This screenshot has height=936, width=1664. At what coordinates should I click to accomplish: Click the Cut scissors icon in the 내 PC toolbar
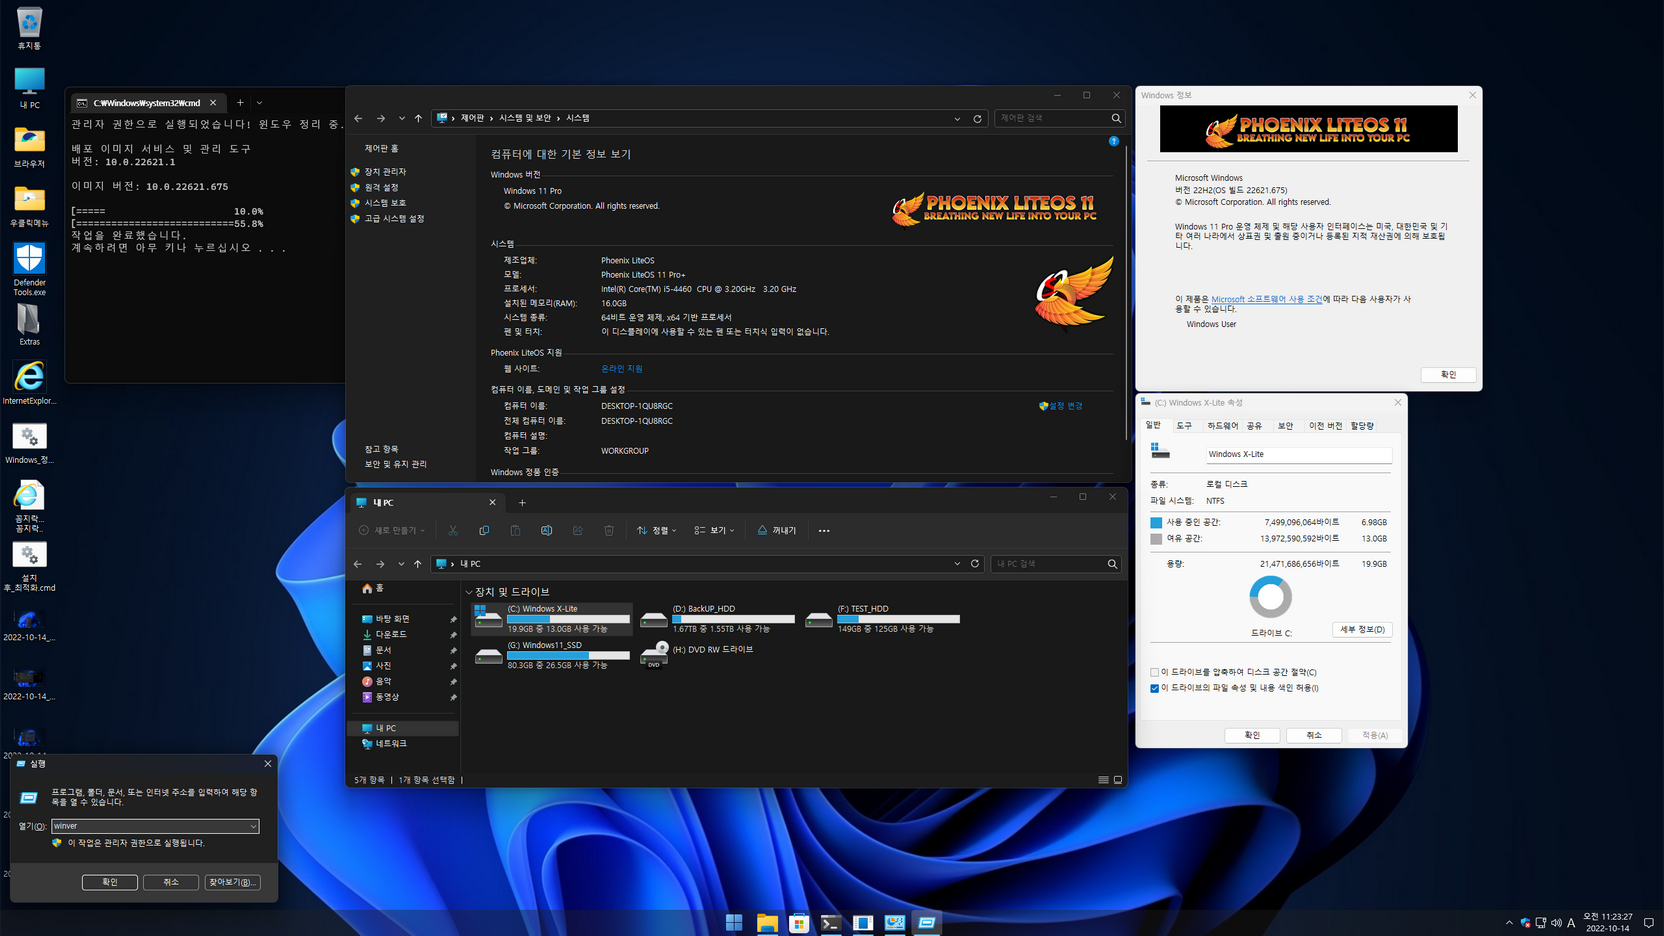pyautogui.click(x=453, y=531)
